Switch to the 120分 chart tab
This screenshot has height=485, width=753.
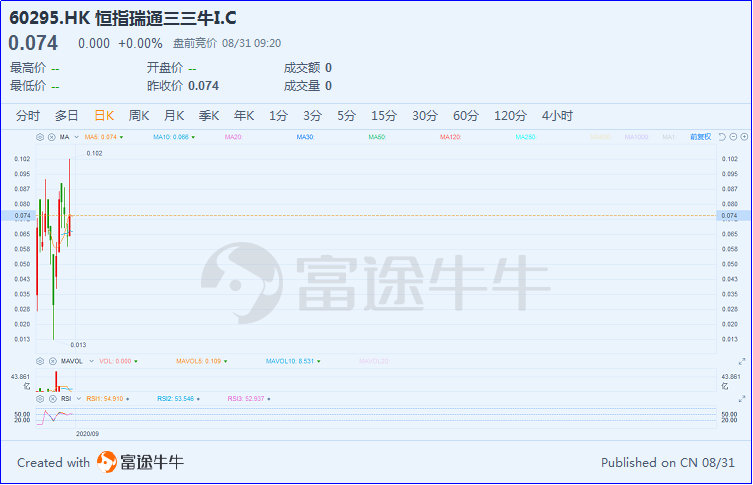point(510,116)
